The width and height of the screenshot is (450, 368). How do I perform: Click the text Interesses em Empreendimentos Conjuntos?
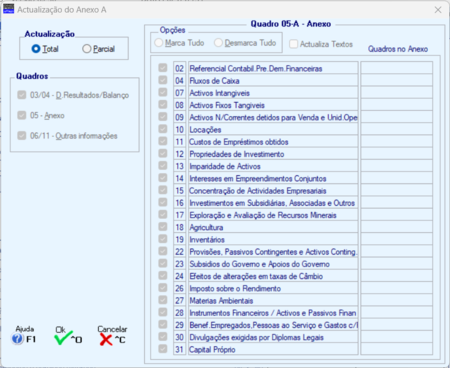(258, 179)
